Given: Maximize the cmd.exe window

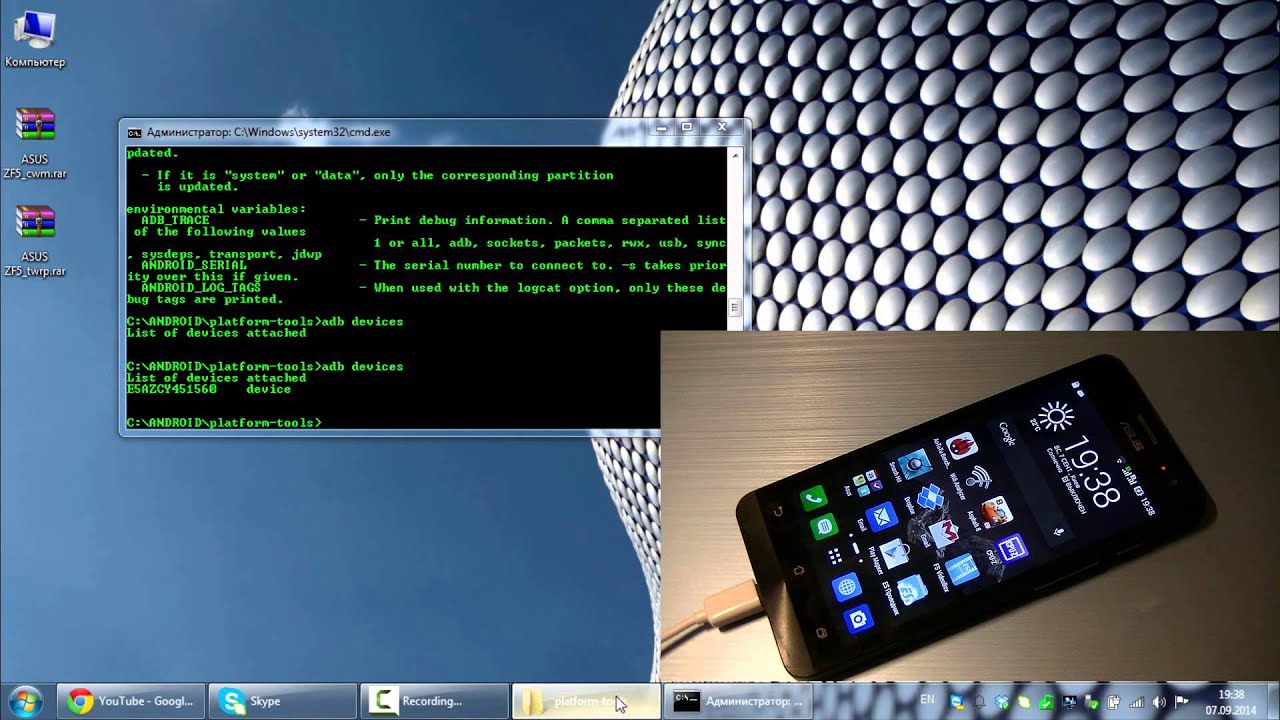Looking at the screenshot, I should [687, 128].
